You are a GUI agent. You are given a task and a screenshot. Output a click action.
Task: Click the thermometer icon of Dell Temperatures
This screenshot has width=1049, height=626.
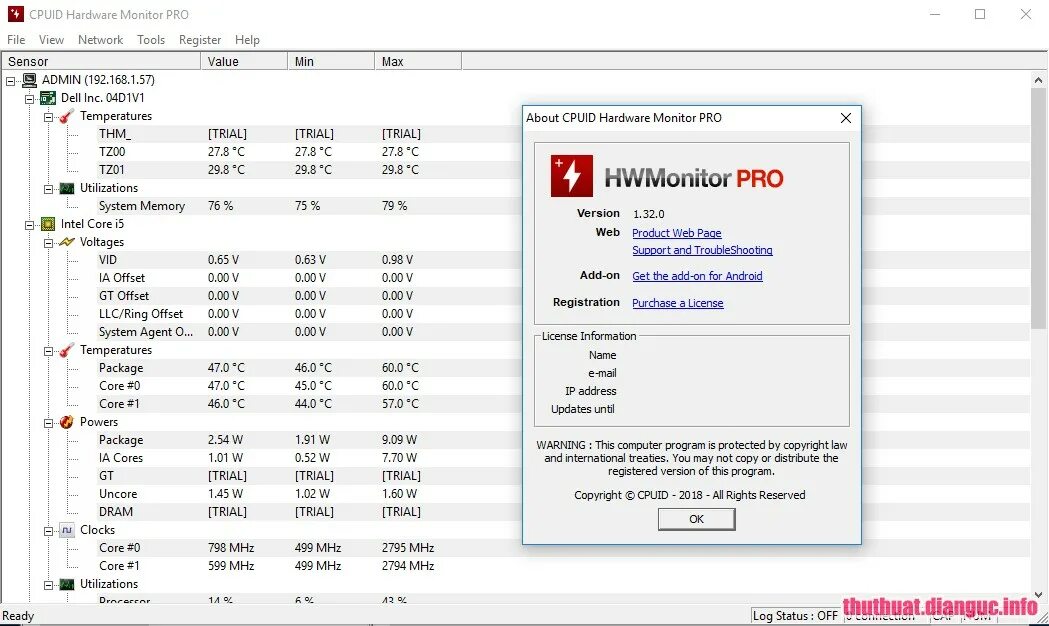[67, 116]
